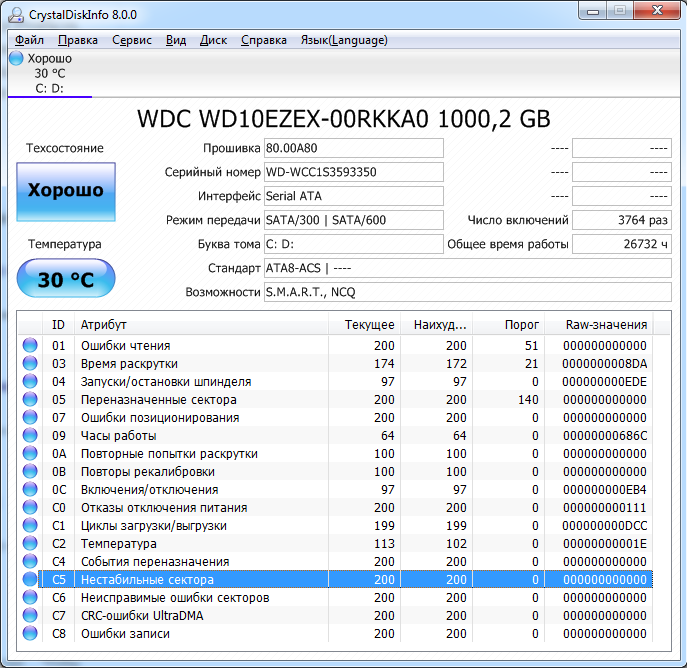687x668 pixels.
Task: Click status icon for C5 Нестабильные сектора
Action: point(30,579)
